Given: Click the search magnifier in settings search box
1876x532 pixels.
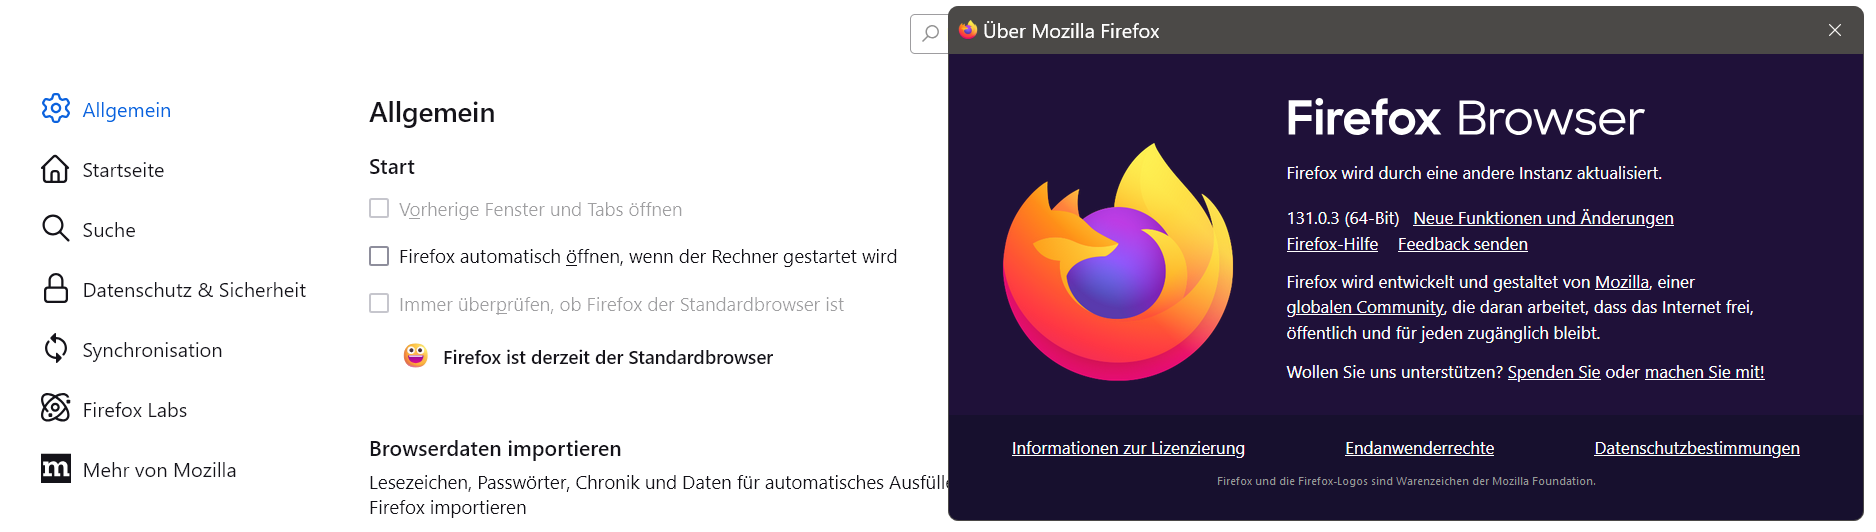Looking at the screenshot, I should coord(931,33).
